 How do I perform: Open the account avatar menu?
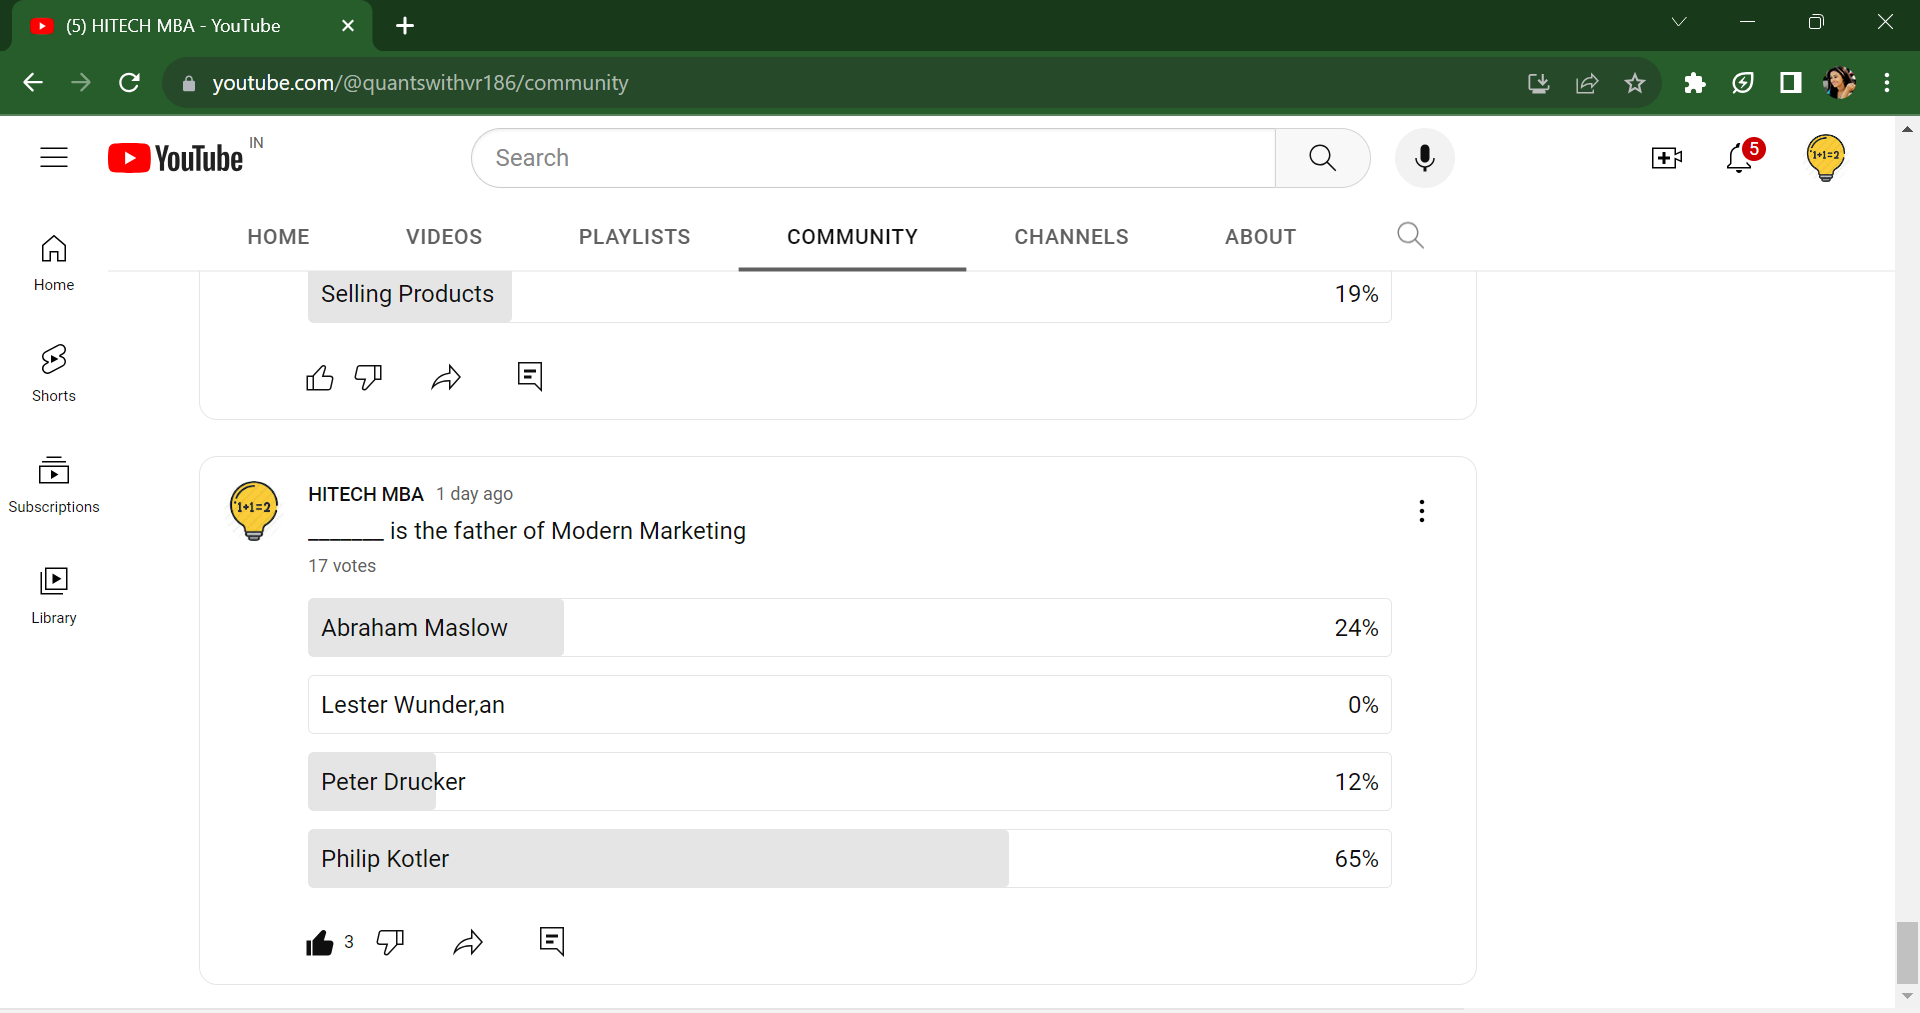pos(1826,158)
